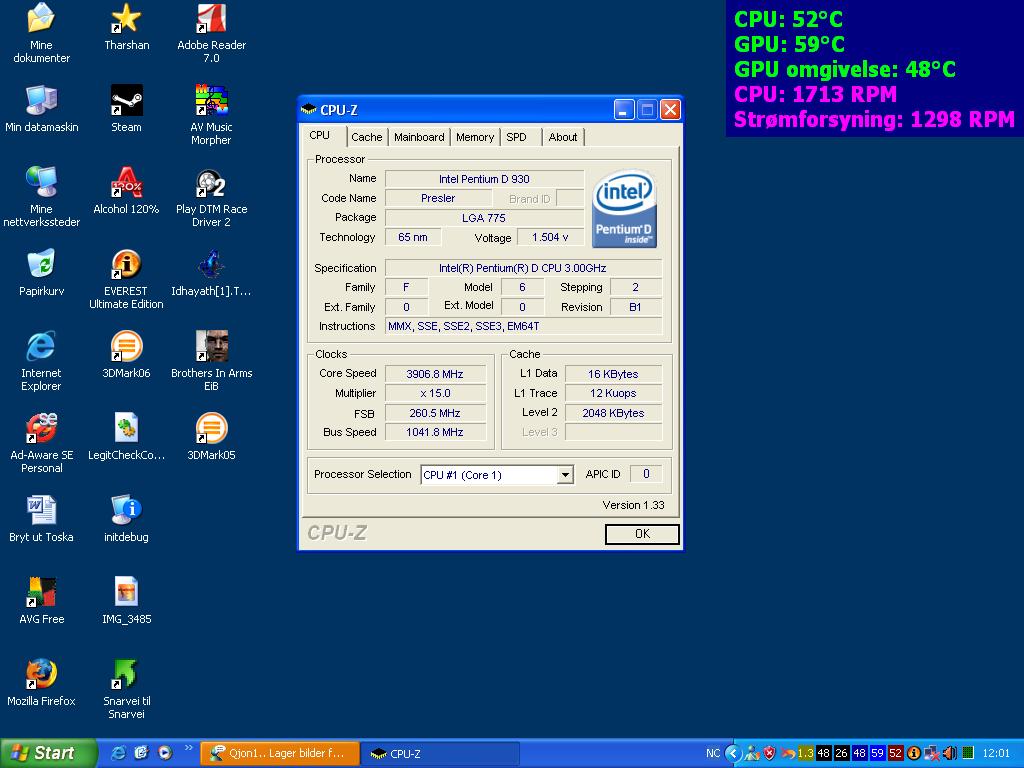The width and height of the screenshot is (1024, 768).
Task: Open Internet Explorer desktop icon
Action: pyautogui.click(x=41, y=346)
